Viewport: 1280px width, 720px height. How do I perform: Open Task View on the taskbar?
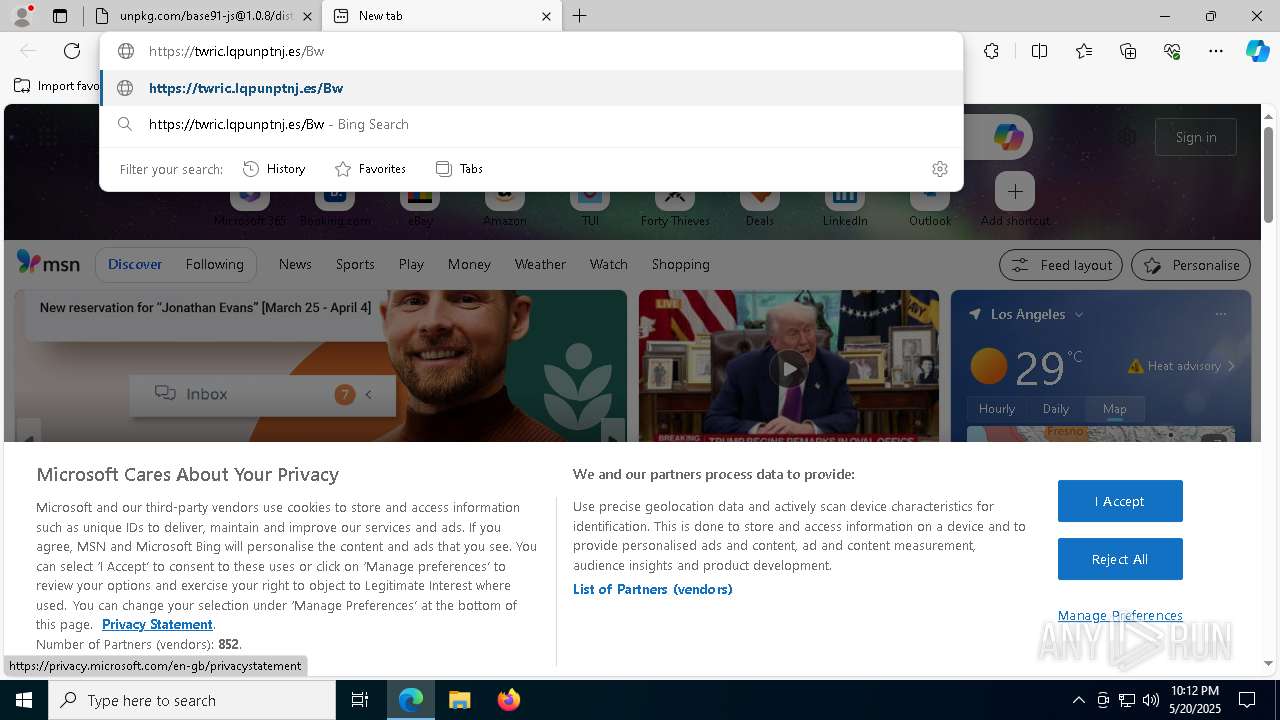pyautogui.click(x=360, y=700)
